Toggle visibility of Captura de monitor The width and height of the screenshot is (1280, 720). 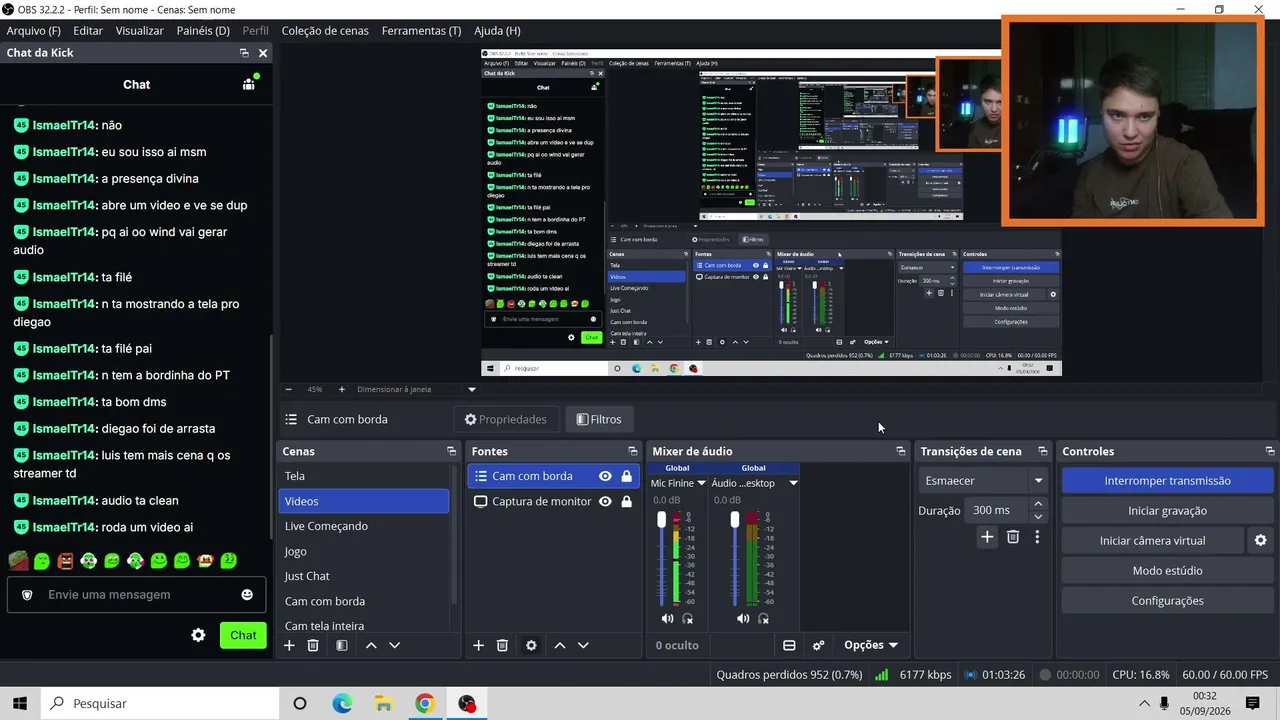click(x=605, y=501)
